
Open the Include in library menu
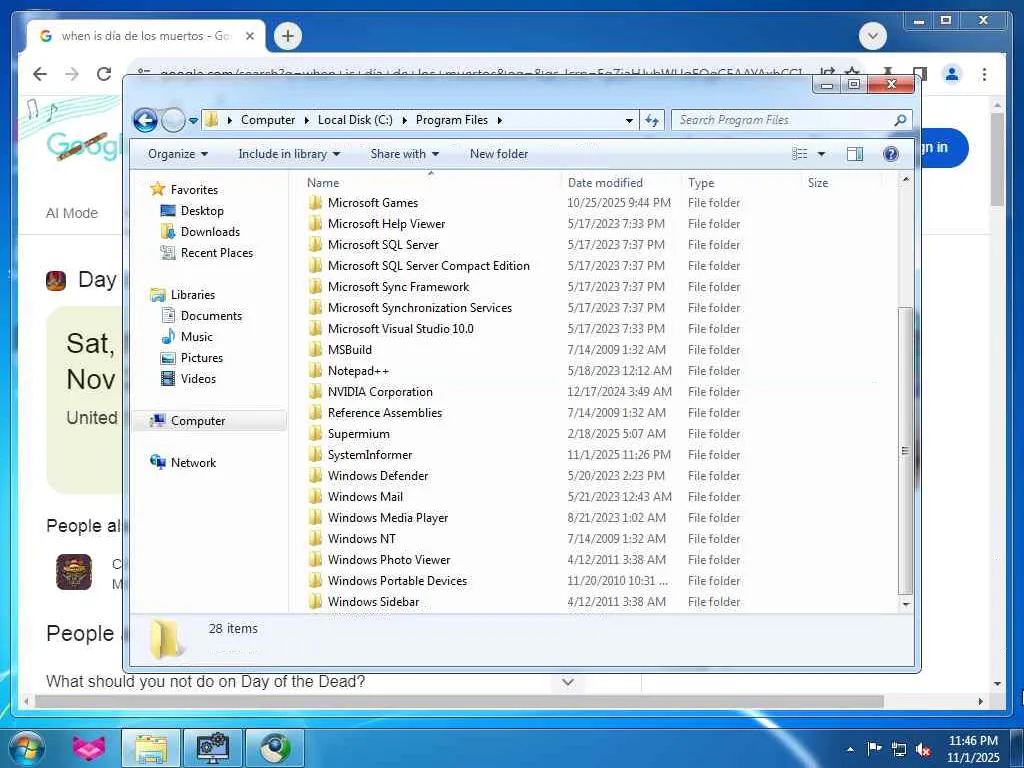[289, 154]
